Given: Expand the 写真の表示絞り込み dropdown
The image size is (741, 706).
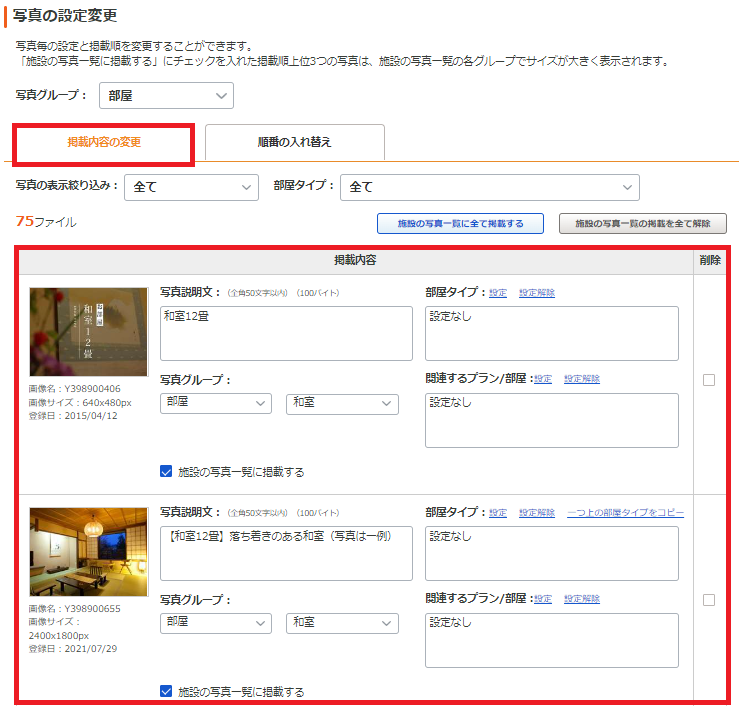Looking at the screenshot, I should [x=192, y=187].
